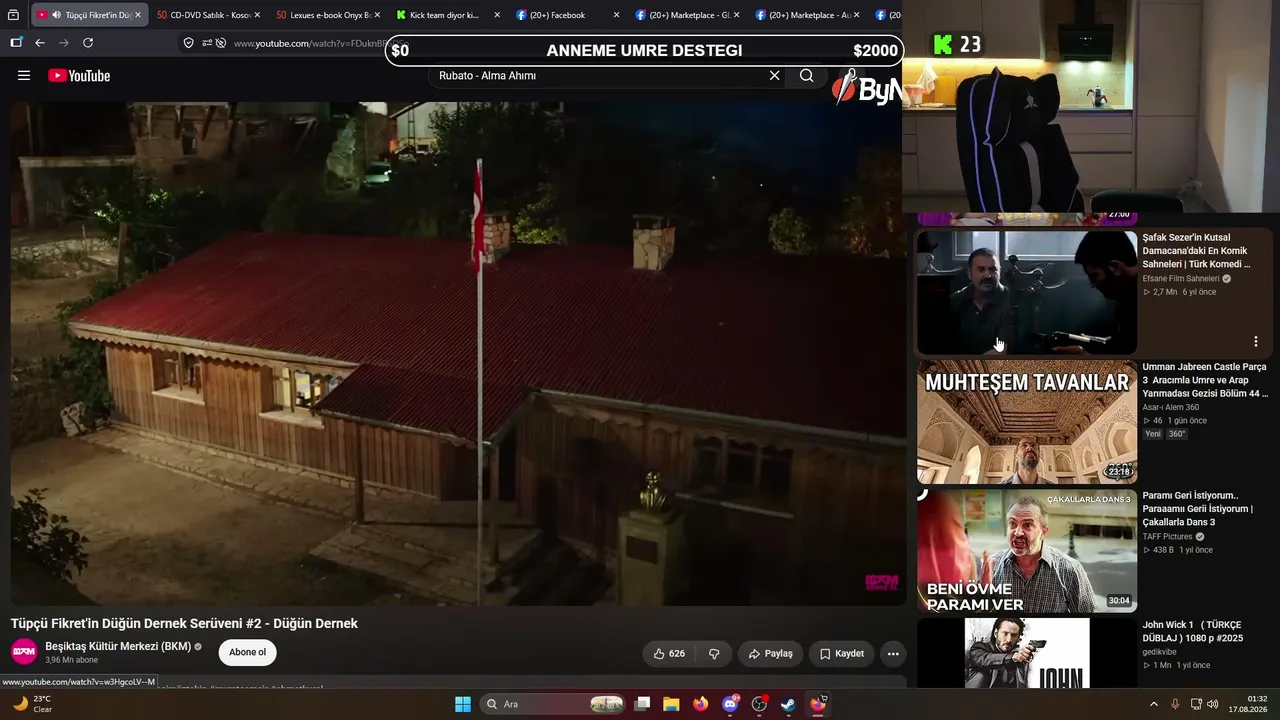The width and height of the screenshot is (1280, 720).
Task: Subscribe with the Abone ol button
Action: (247, 653)
